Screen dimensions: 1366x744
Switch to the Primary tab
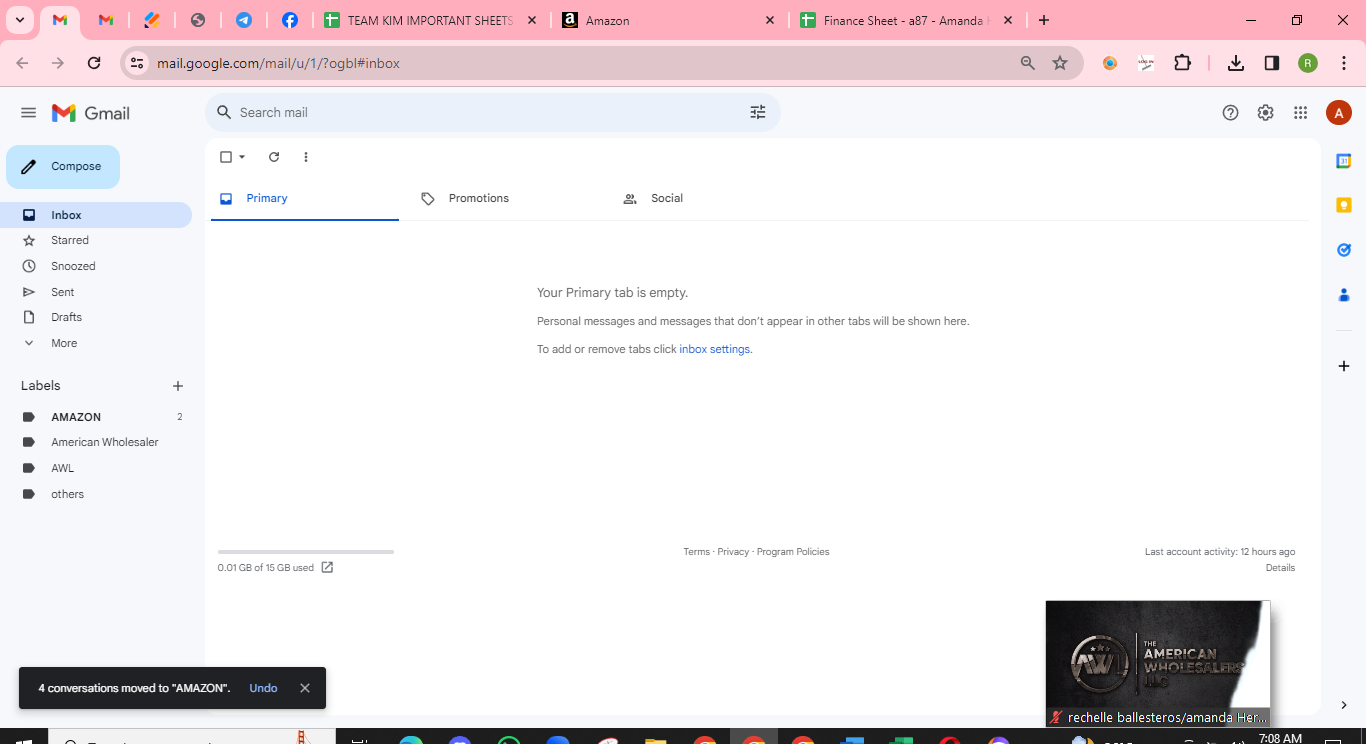305,198
